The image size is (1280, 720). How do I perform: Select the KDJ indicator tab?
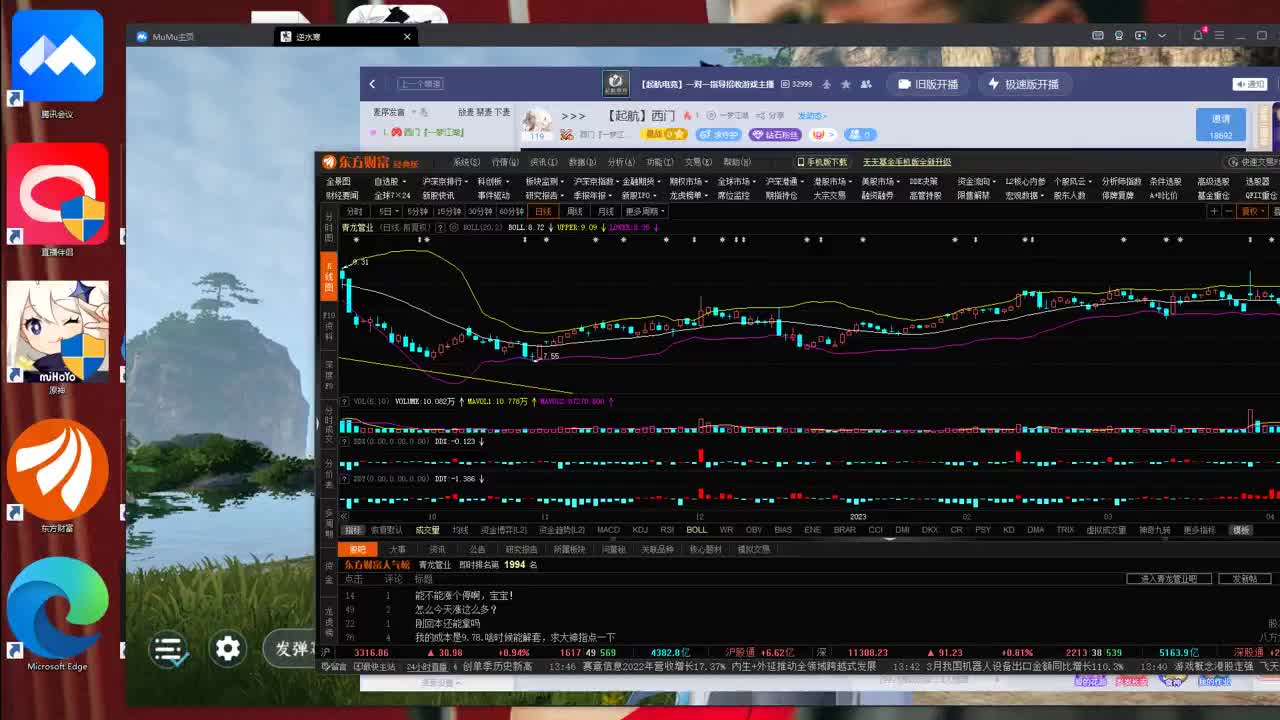[x=640, y=530]
